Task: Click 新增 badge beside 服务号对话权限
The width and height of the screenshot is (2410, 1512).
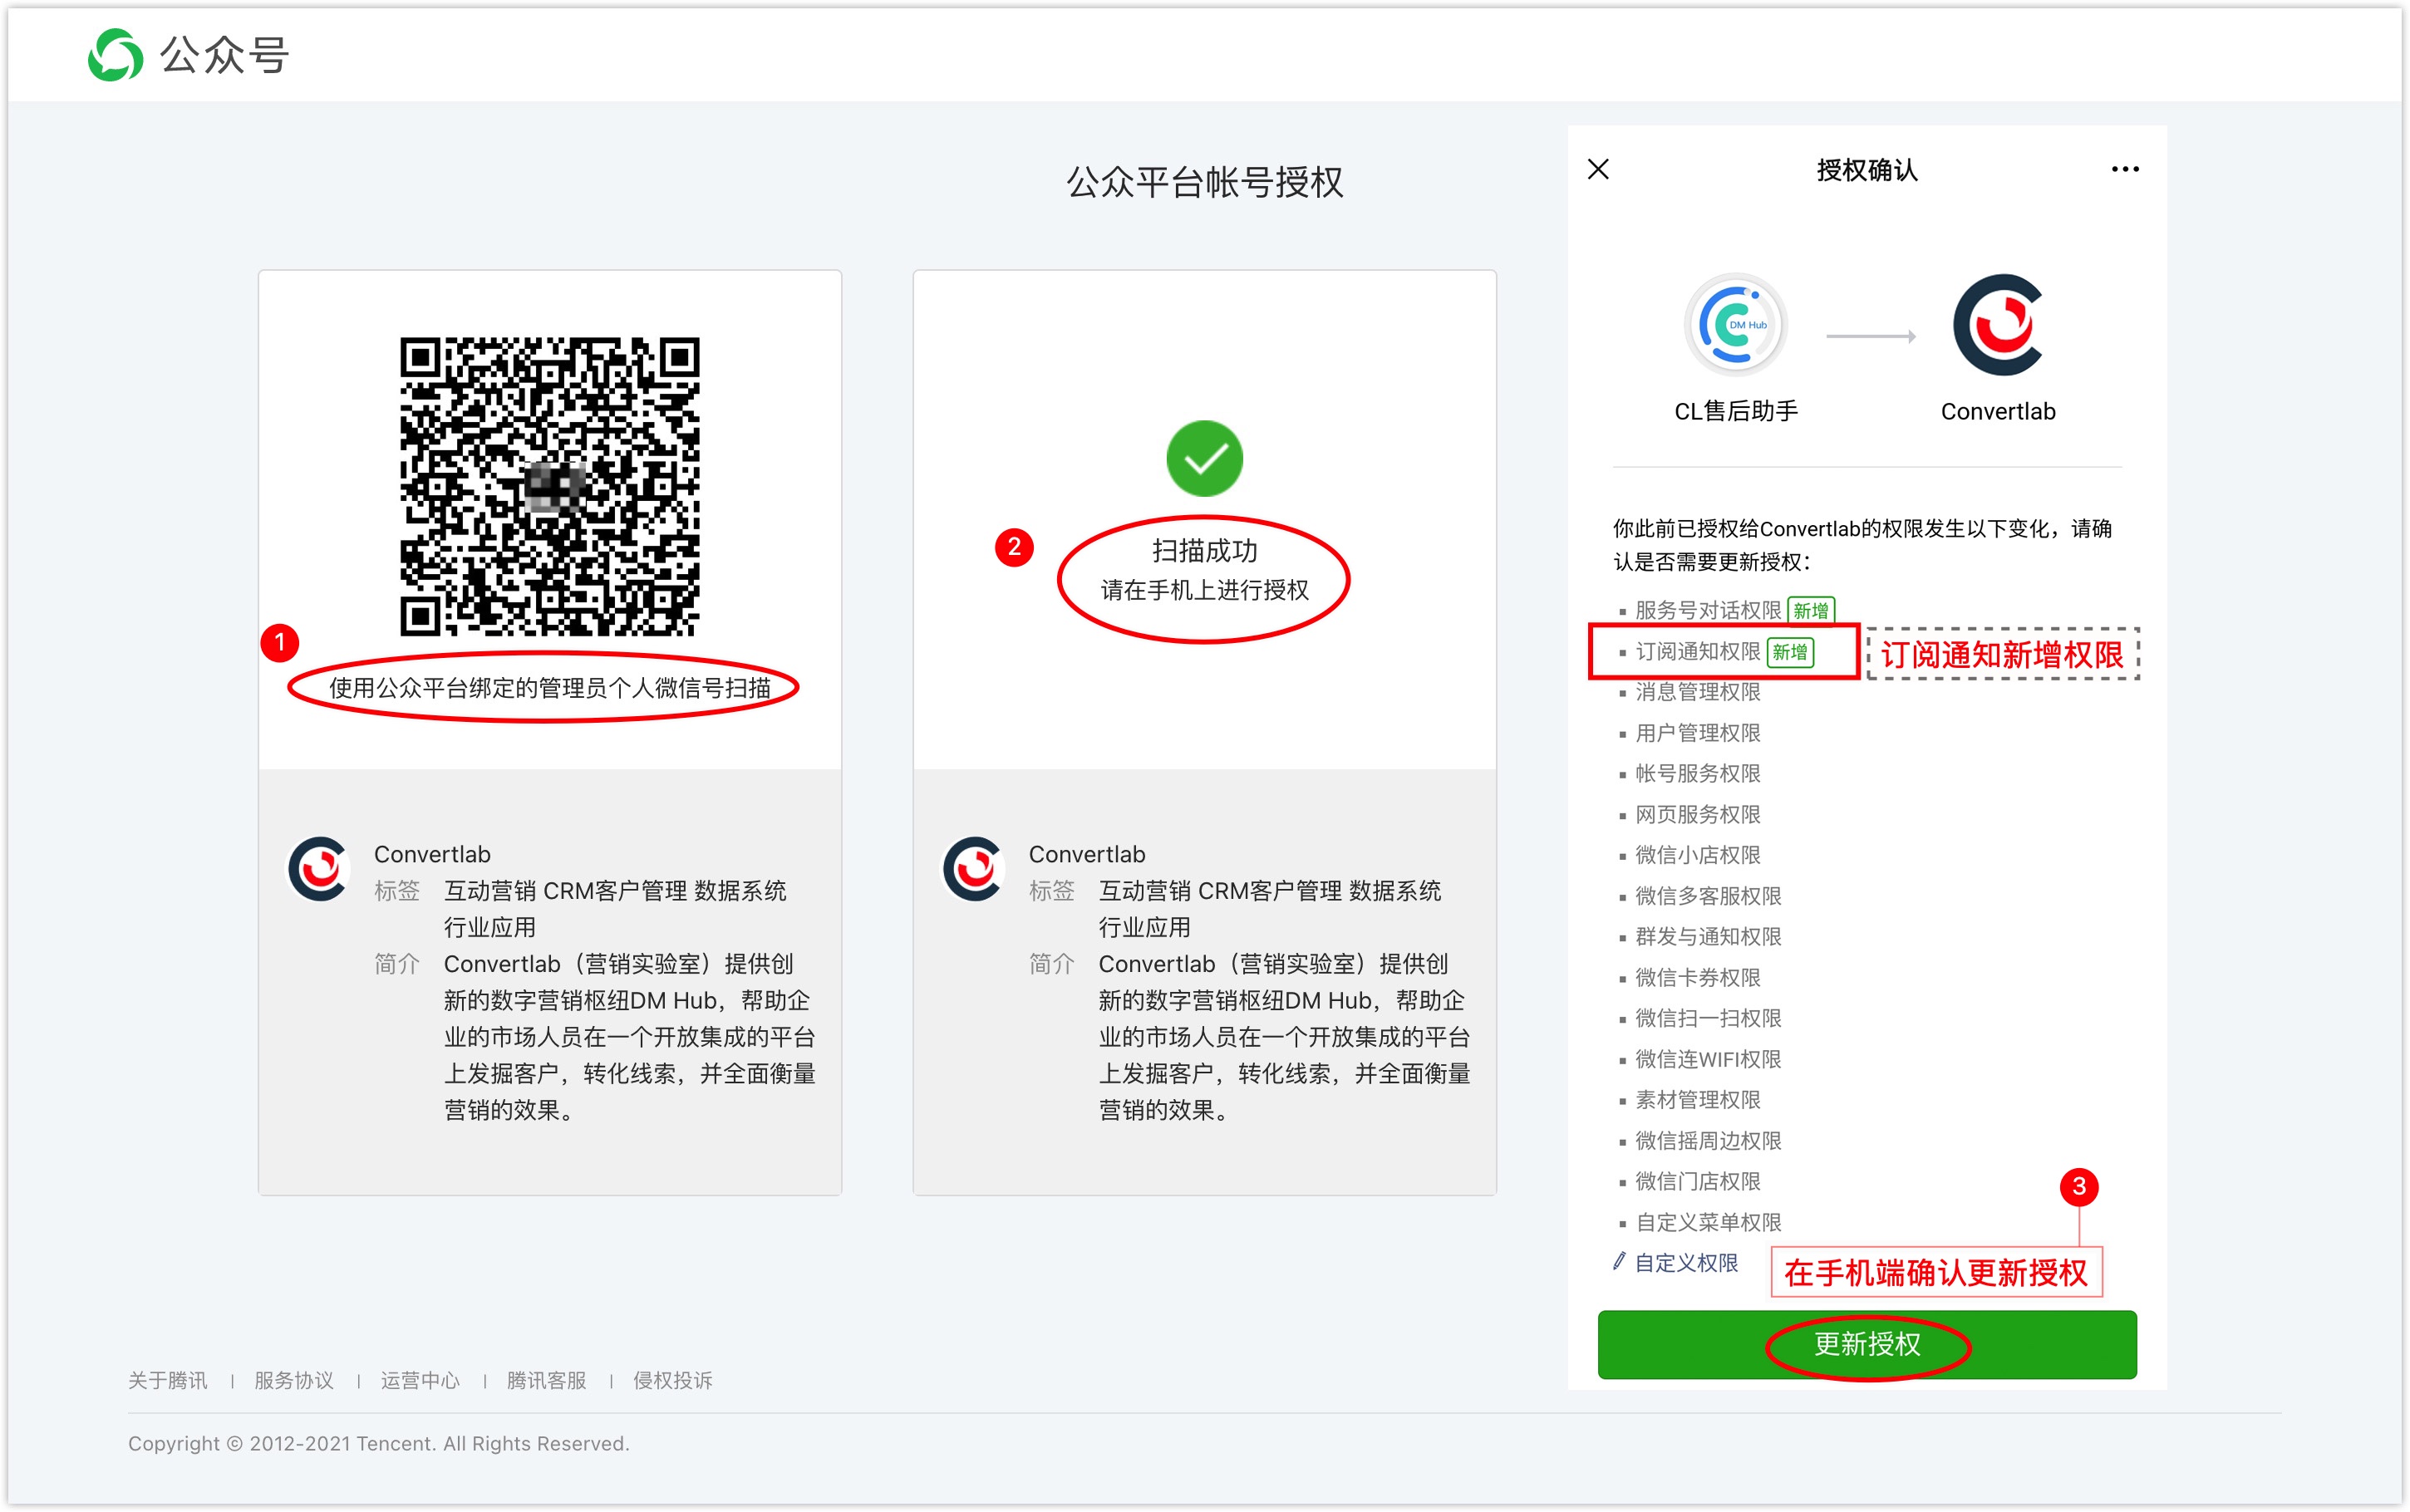Action: (1811, 610)
